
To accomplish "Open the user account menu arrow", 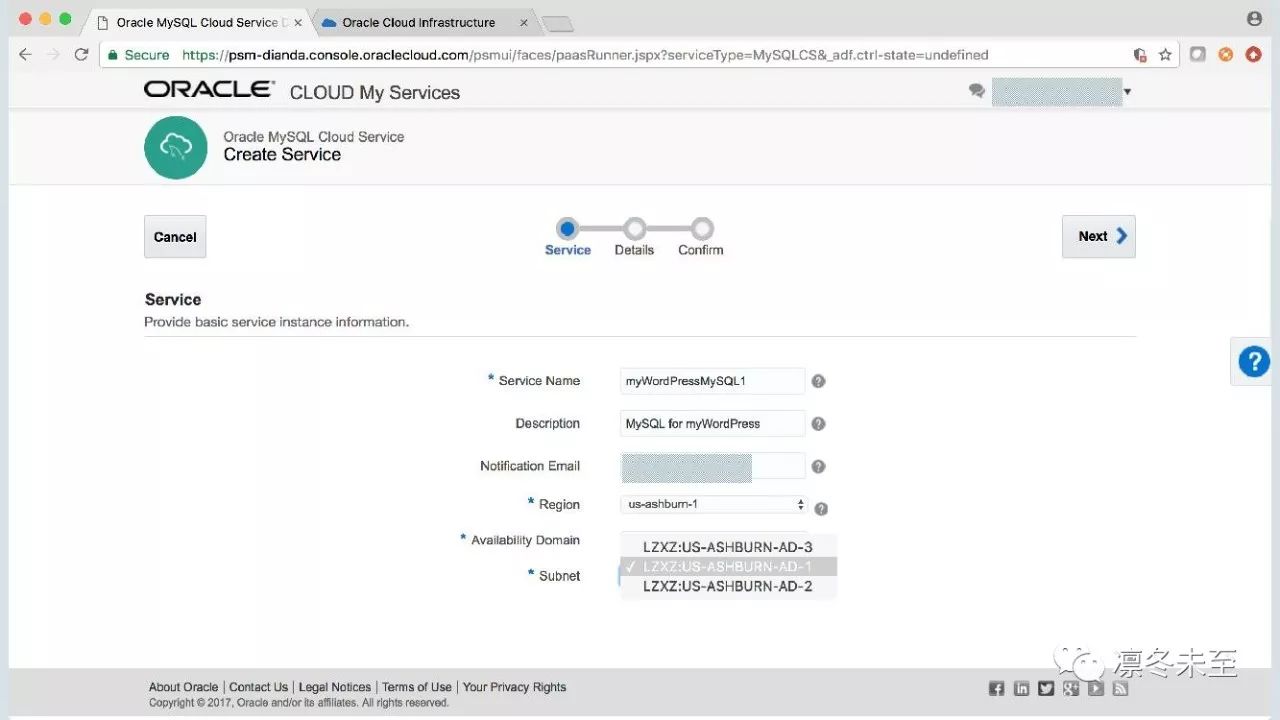I will [1128, 92].
